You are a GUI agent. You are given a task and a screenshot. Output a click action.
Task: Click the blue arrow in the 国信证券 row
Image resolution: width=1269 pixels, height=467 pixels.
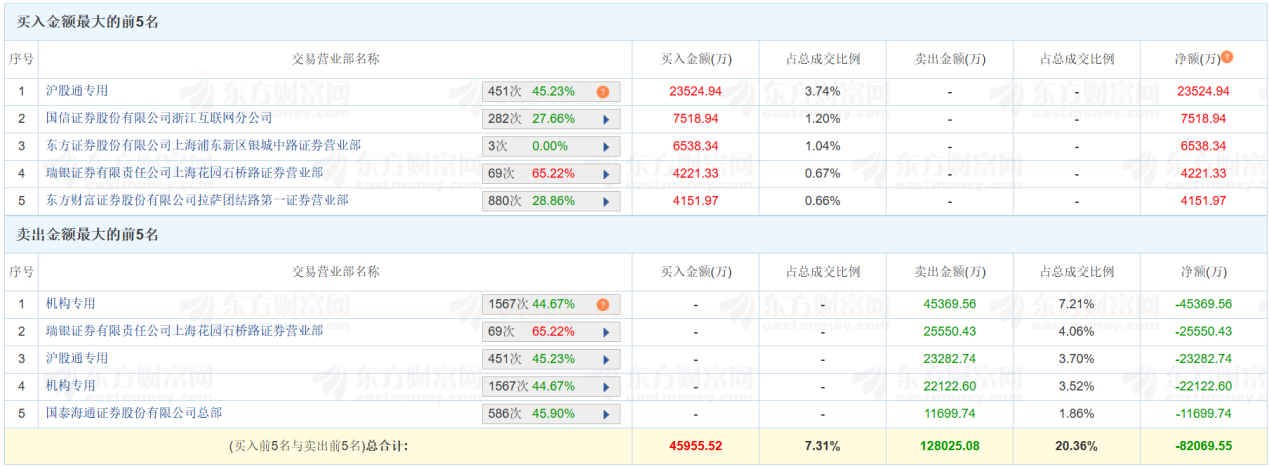606,119
